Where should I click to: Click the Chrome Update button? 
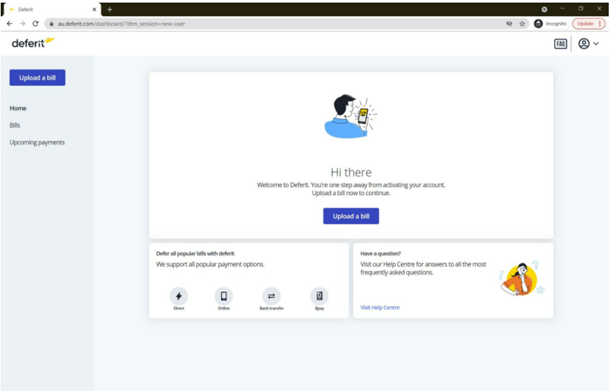click(x=589, y=24)
